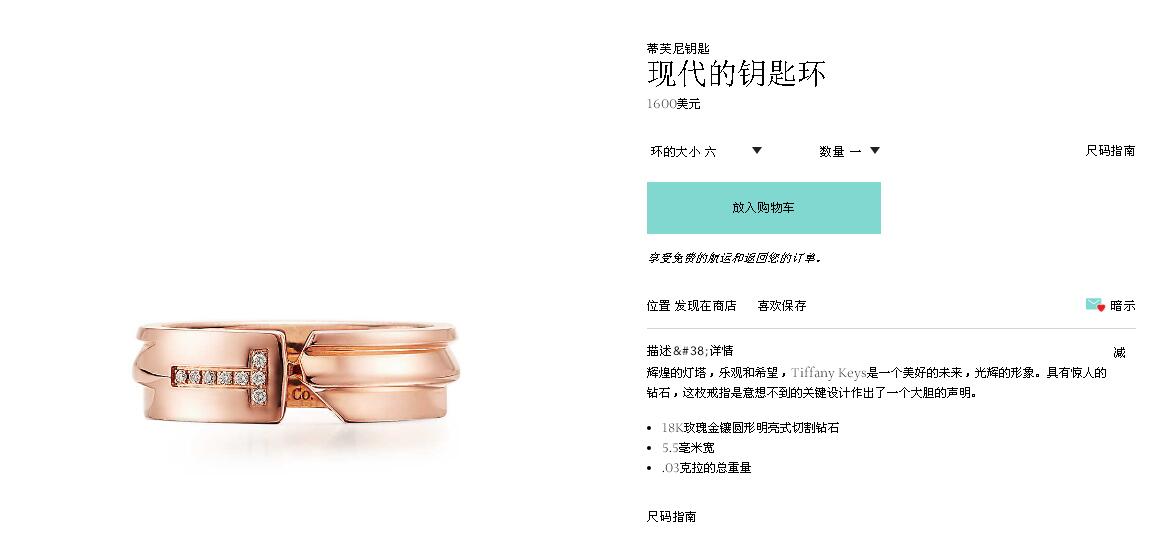The width and height of the screenshot is (1151, 543).
Task: Click the 描述&详情 section heading
Action: (690, 351)
